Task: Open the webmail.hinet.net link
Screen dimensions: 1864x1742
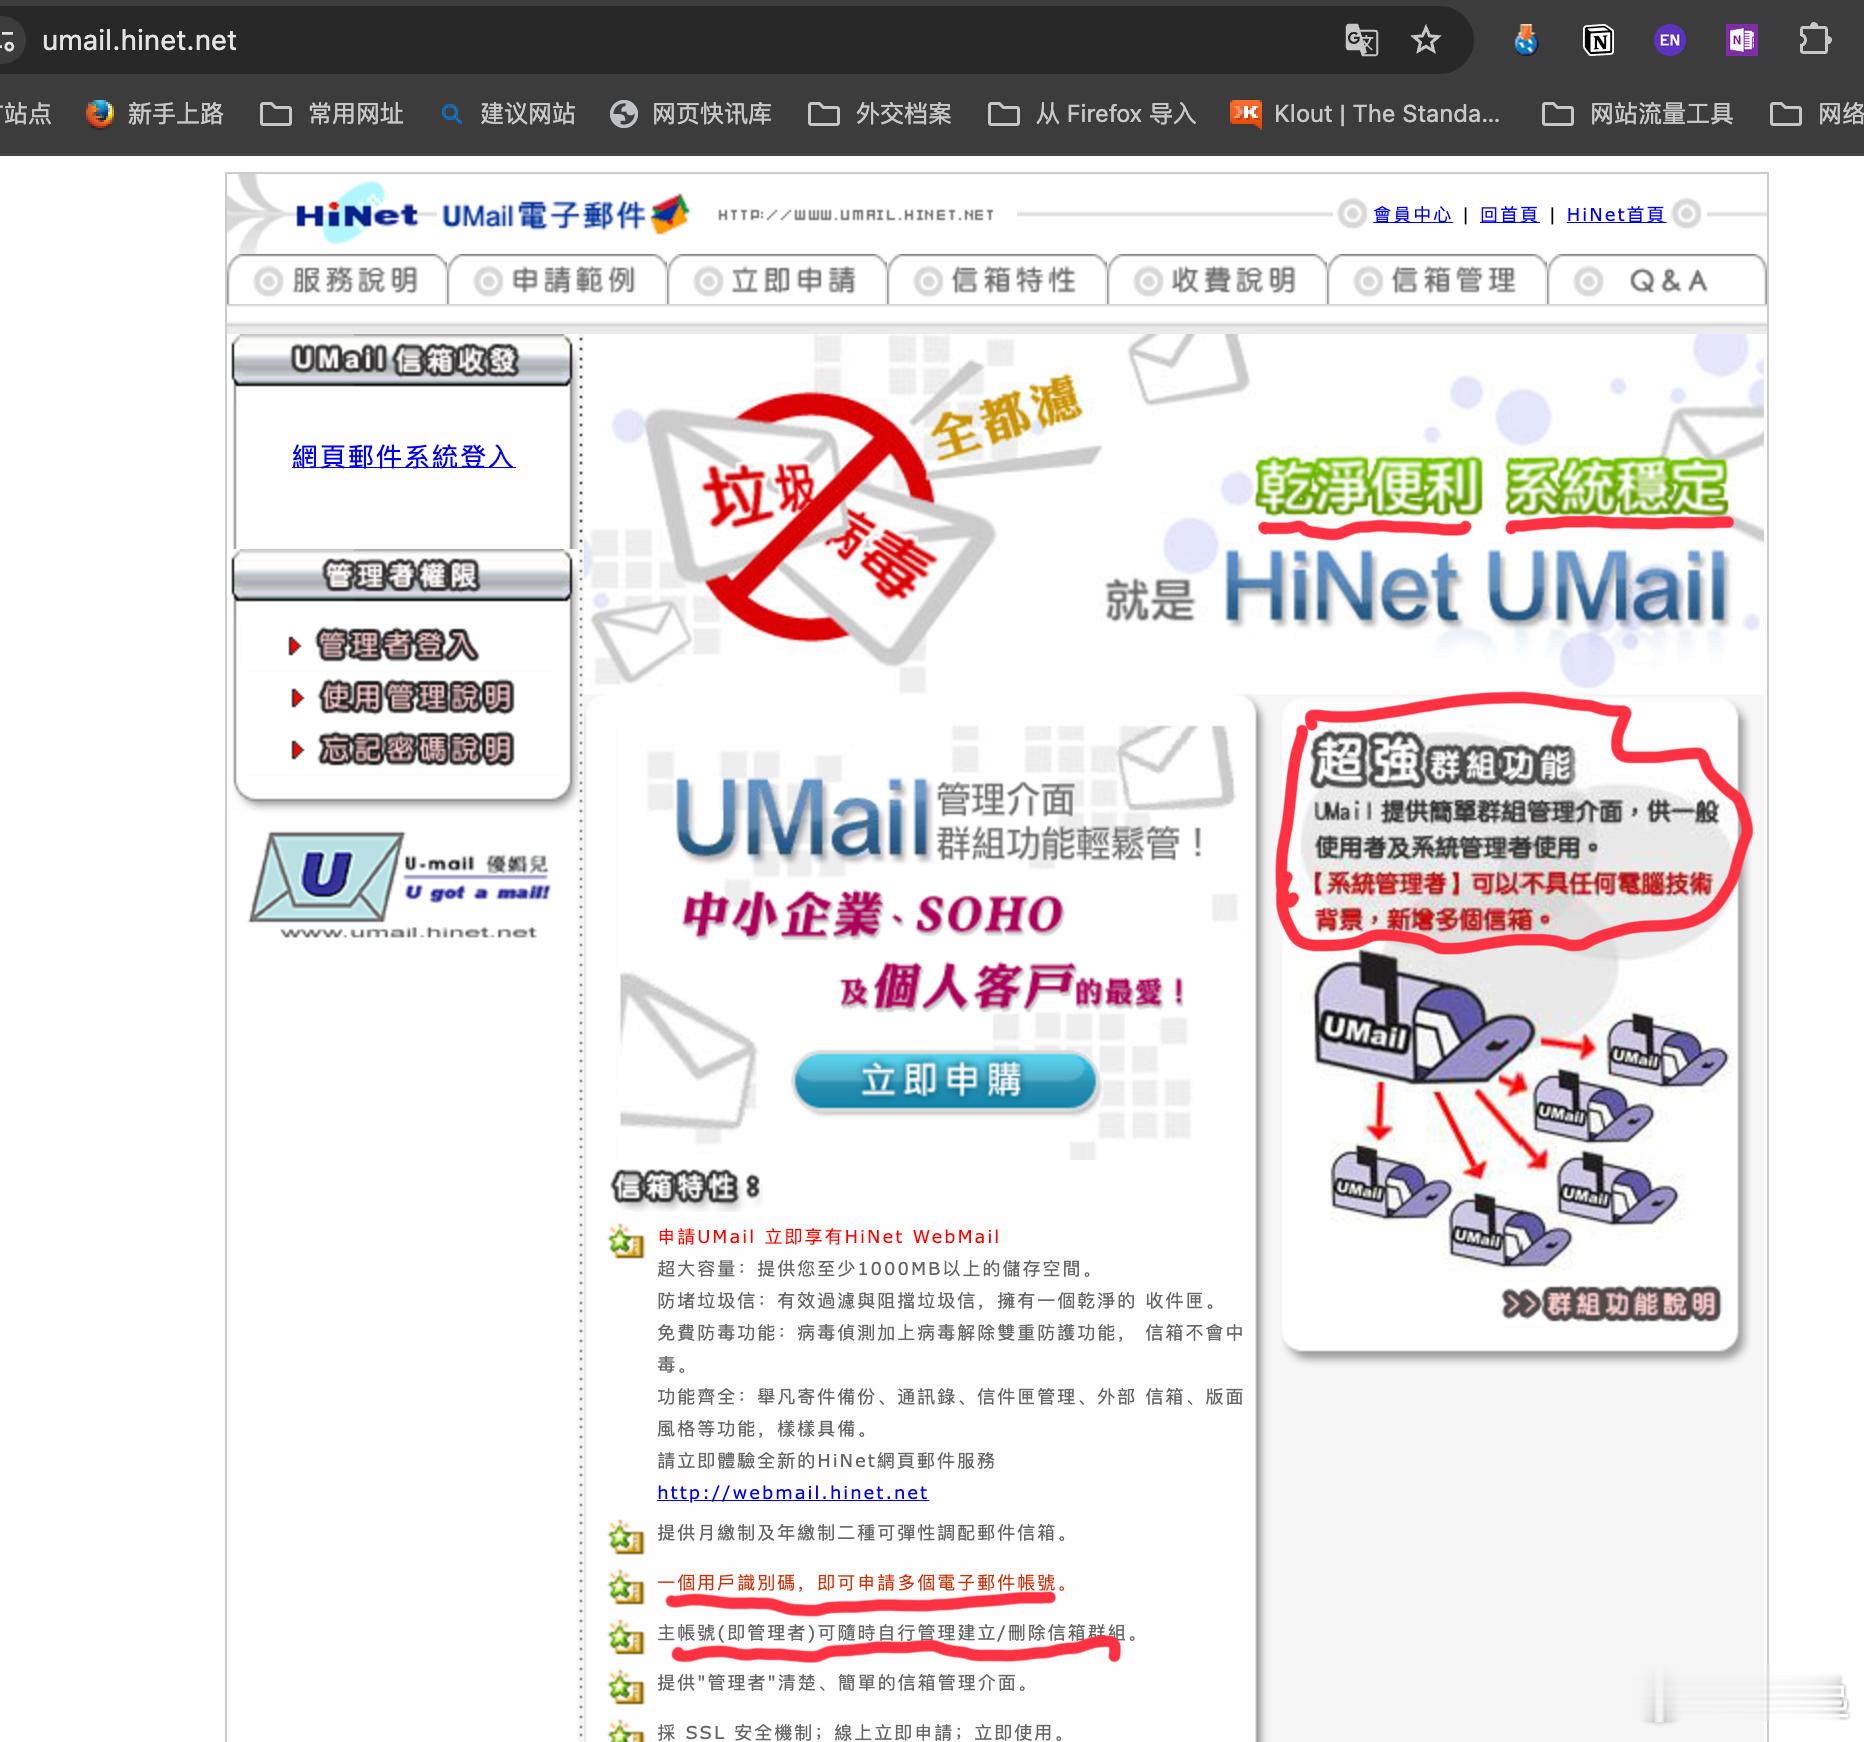Action: pyautogui.click(x=792, y=1492)
